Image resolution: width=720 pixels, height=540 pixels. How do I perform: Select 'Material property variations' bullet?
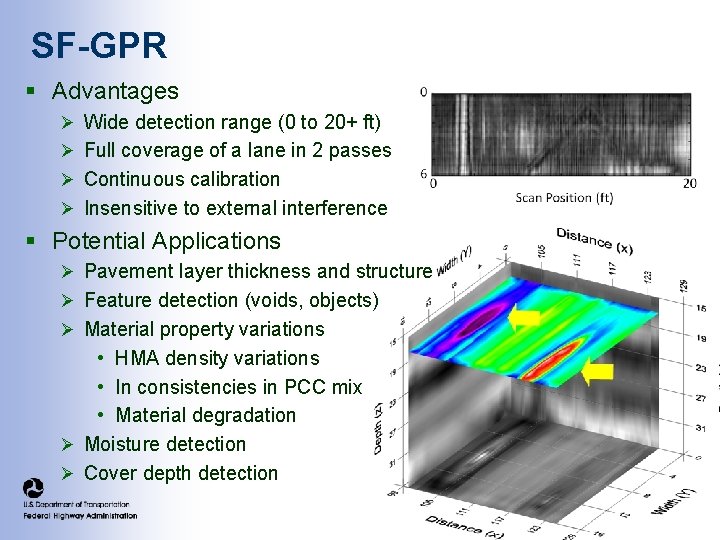[x=204, y=329]
